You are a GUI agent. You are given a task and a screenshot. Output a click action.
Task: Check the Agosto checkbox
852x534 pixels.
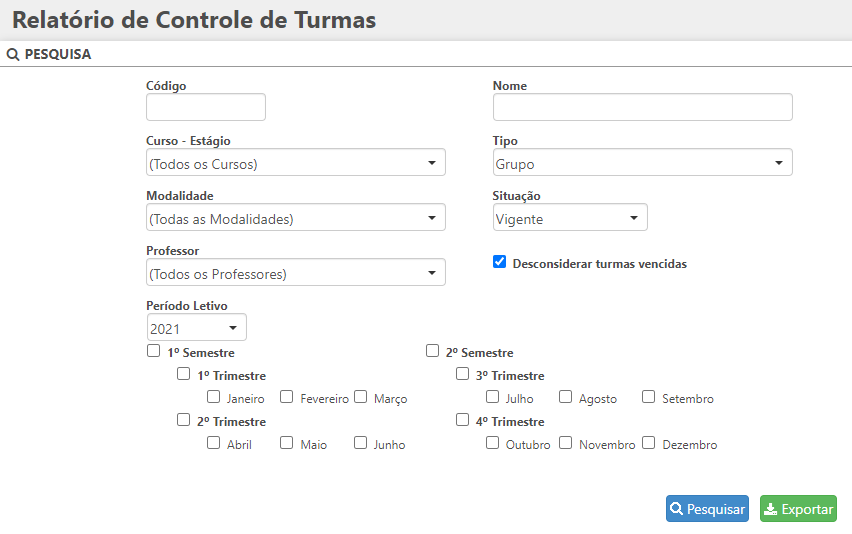pos(566,397)
